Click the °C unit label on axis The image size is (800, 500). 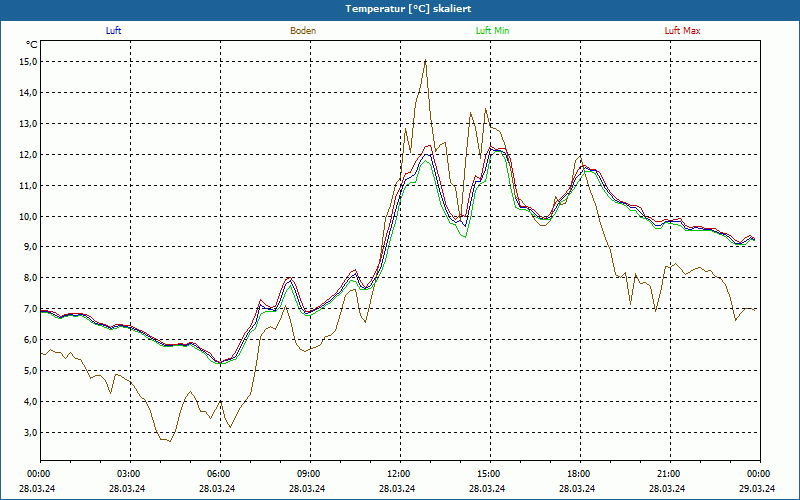point(32,45)
